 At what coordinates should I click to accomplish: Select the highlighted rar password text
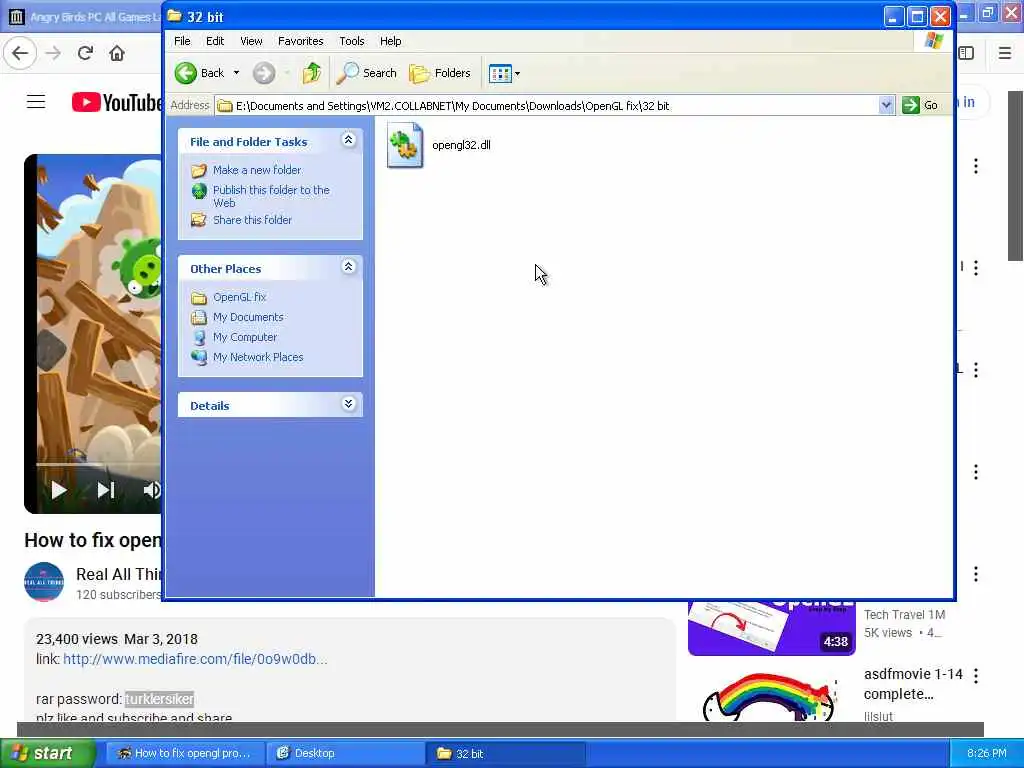coord(159,699)
